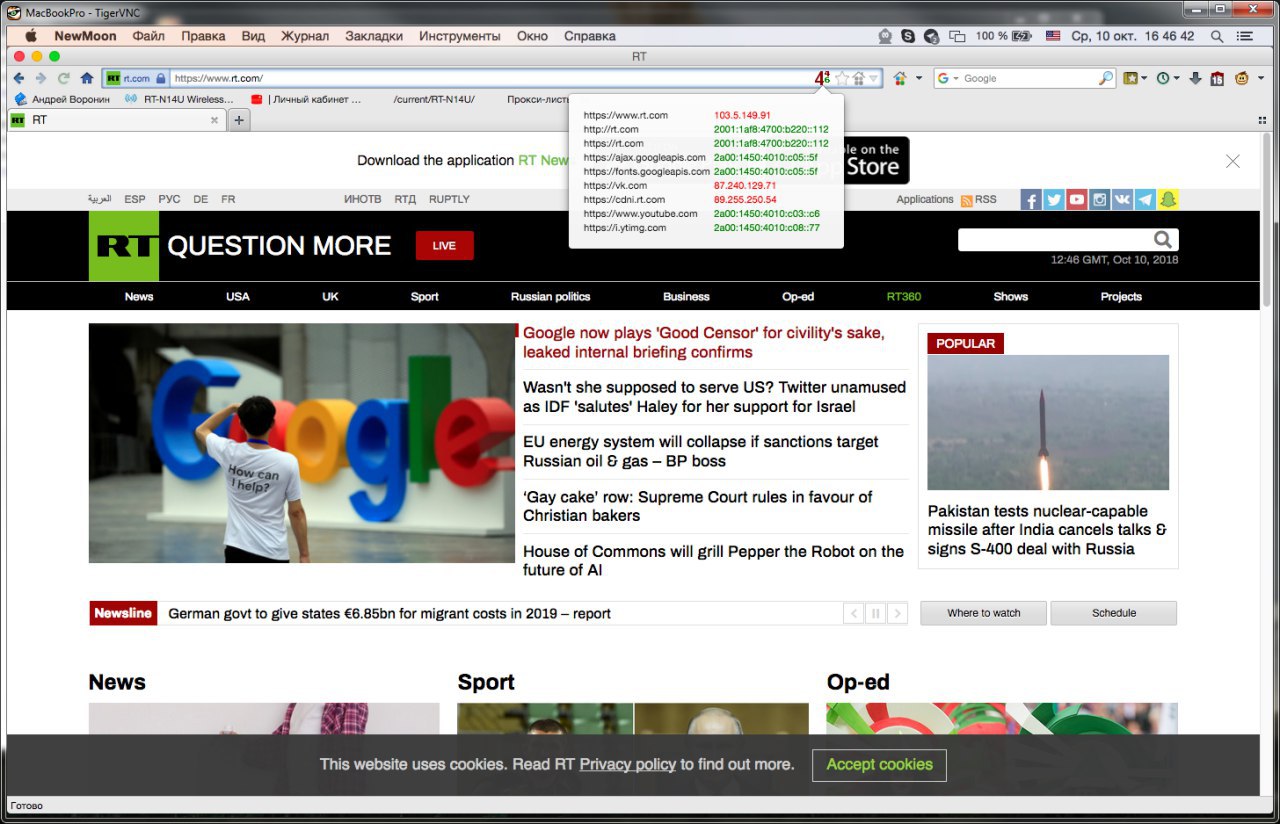This screenshot has height=824, width=1280.
Task: Close the app download banner X
Action: 1233,161
